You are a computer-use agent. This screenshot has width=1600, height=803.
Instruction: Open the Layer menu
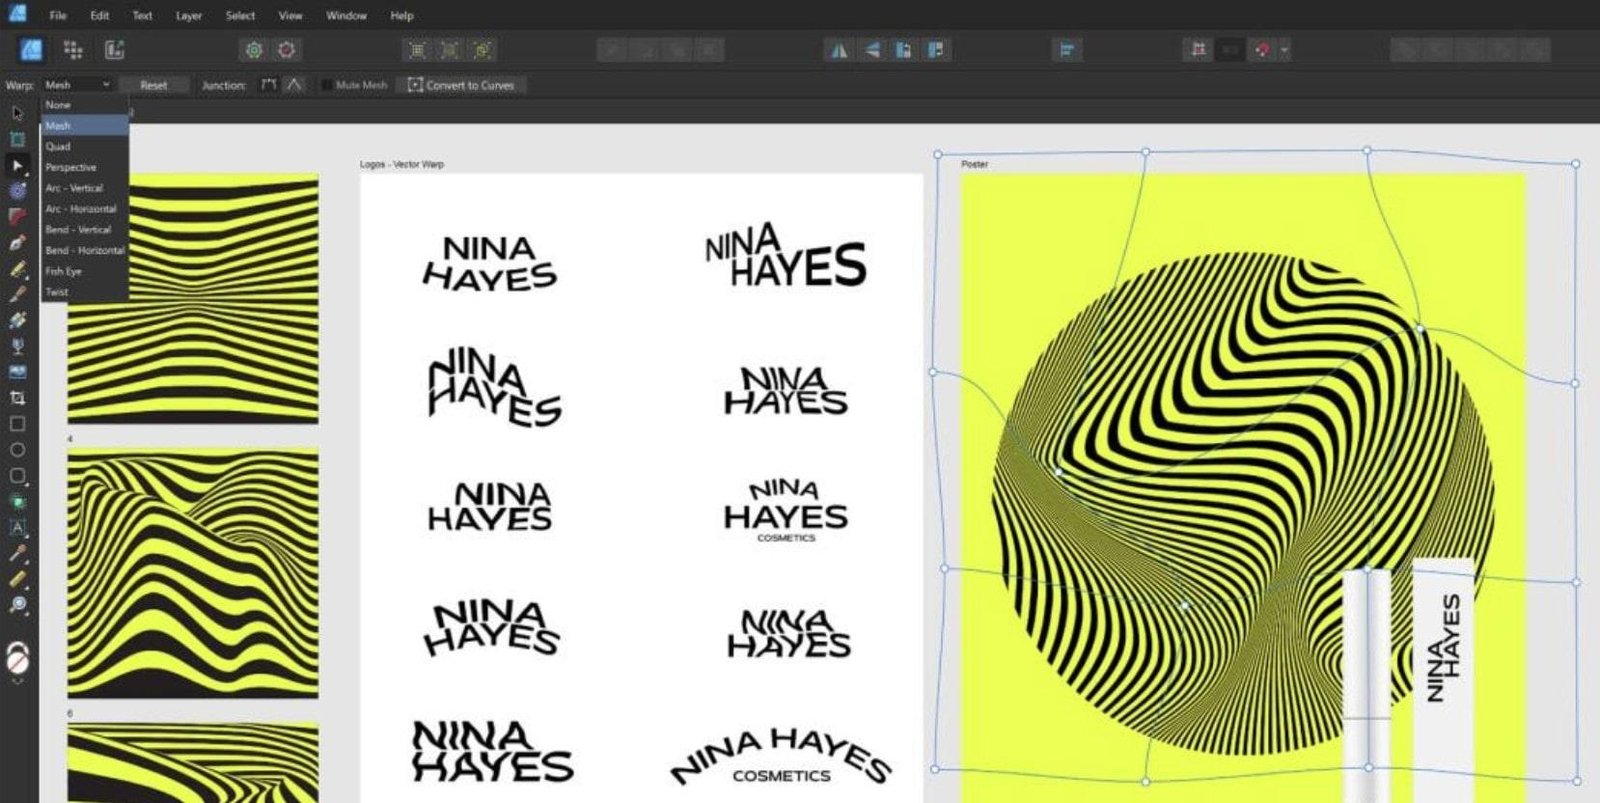189,16
